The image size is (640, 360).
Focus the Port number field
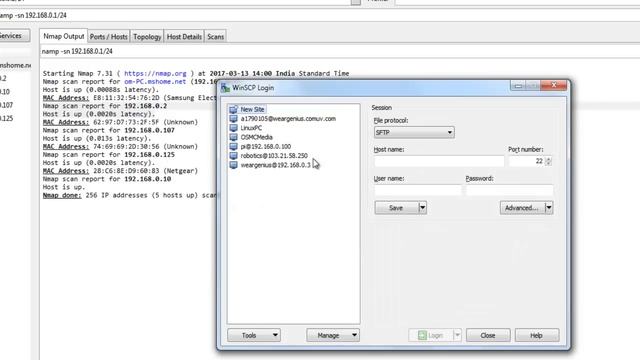pyautogui.click(x=527, y=161)
